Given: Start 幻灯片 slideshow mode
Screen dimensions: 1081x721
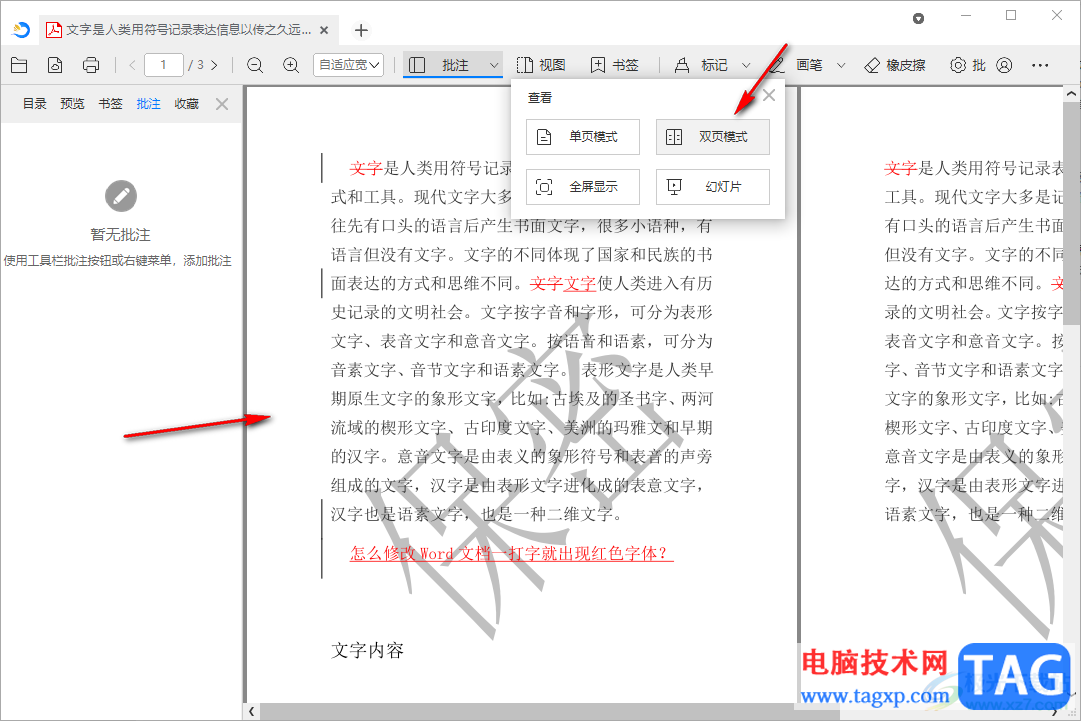Looking at the screenshot, I should coord(712,187).
